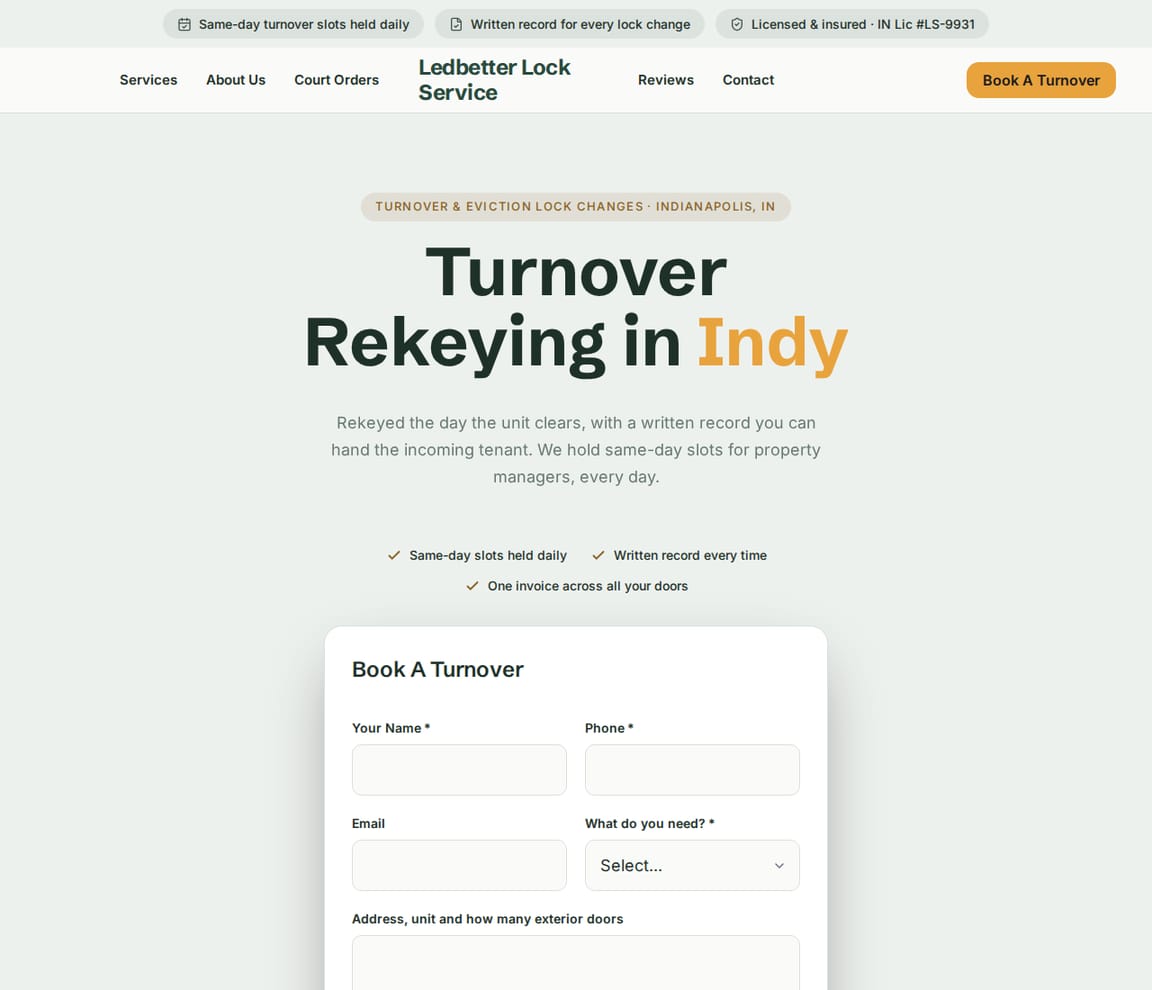Open Court Orders nav link
1152x990 pixels.
[336, 80]
